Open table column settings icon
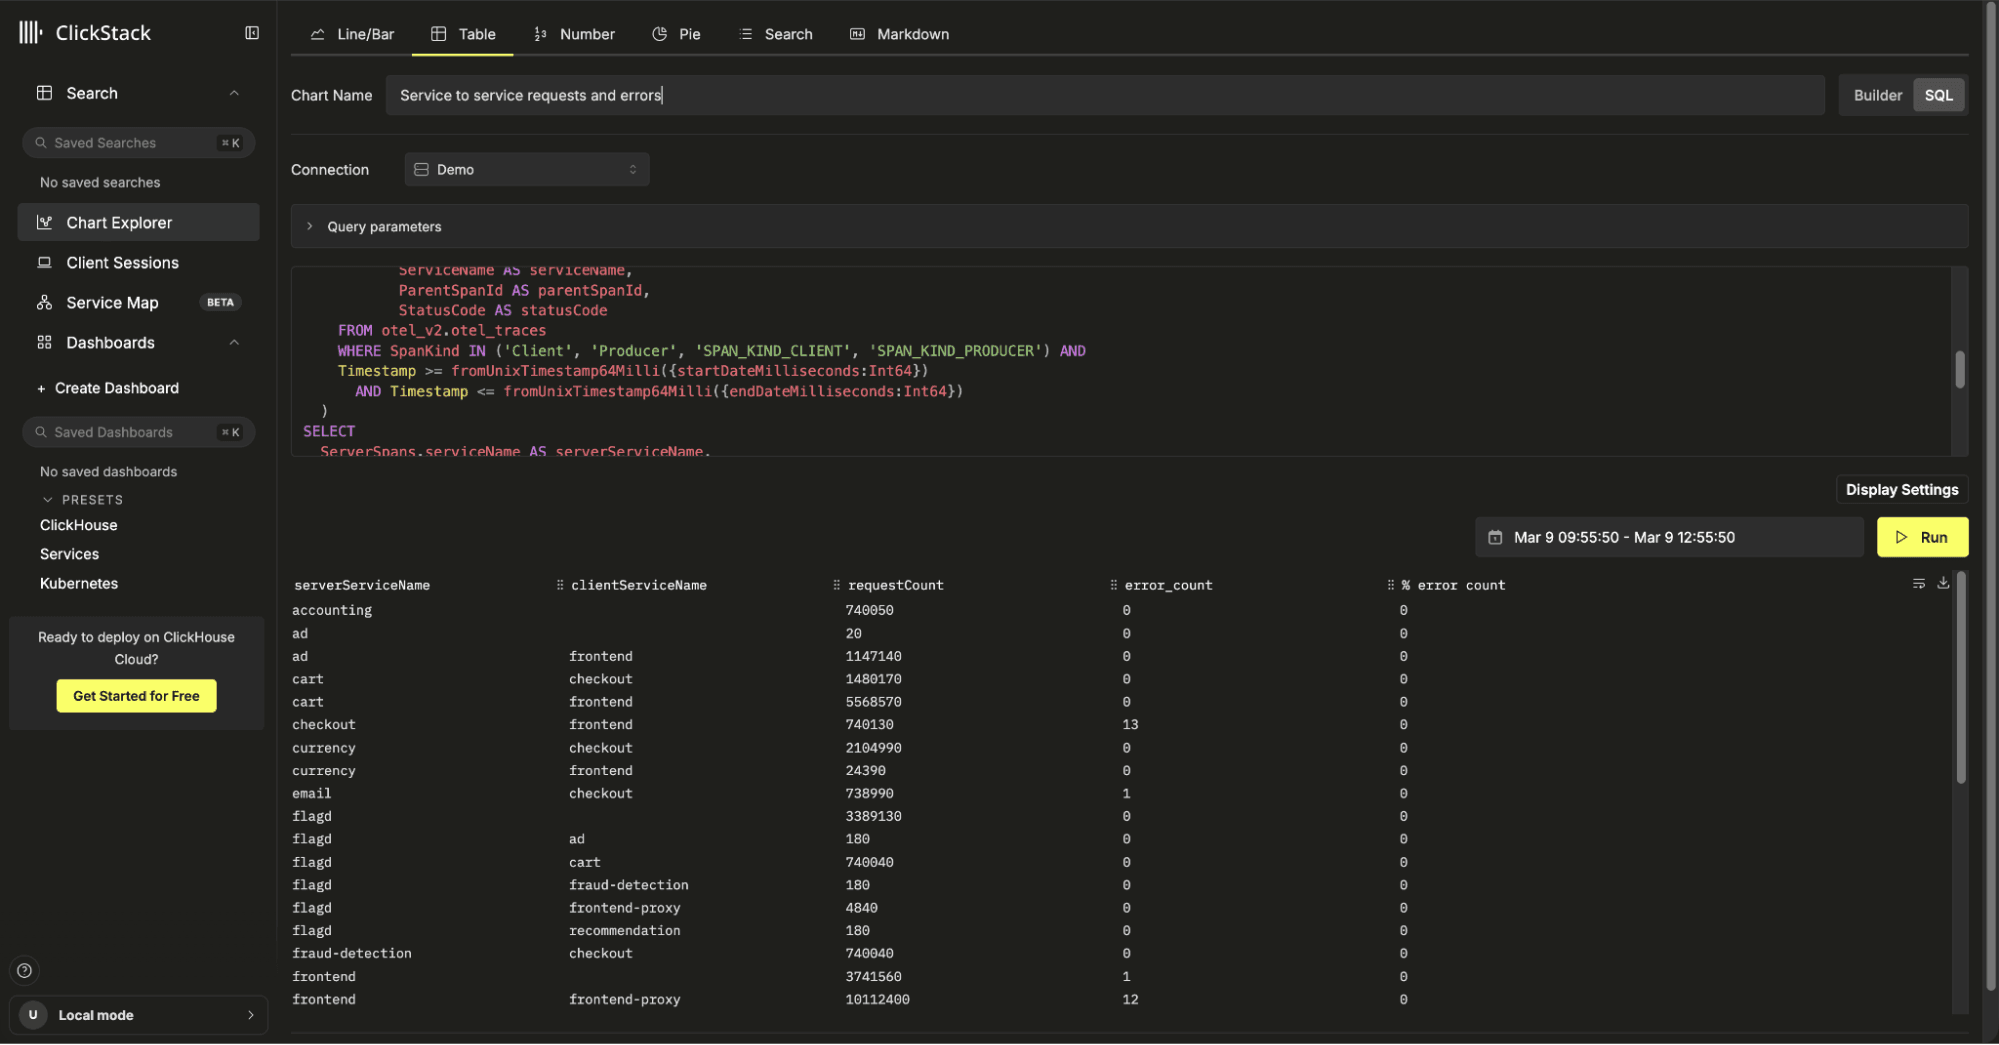 point(1918,583)
